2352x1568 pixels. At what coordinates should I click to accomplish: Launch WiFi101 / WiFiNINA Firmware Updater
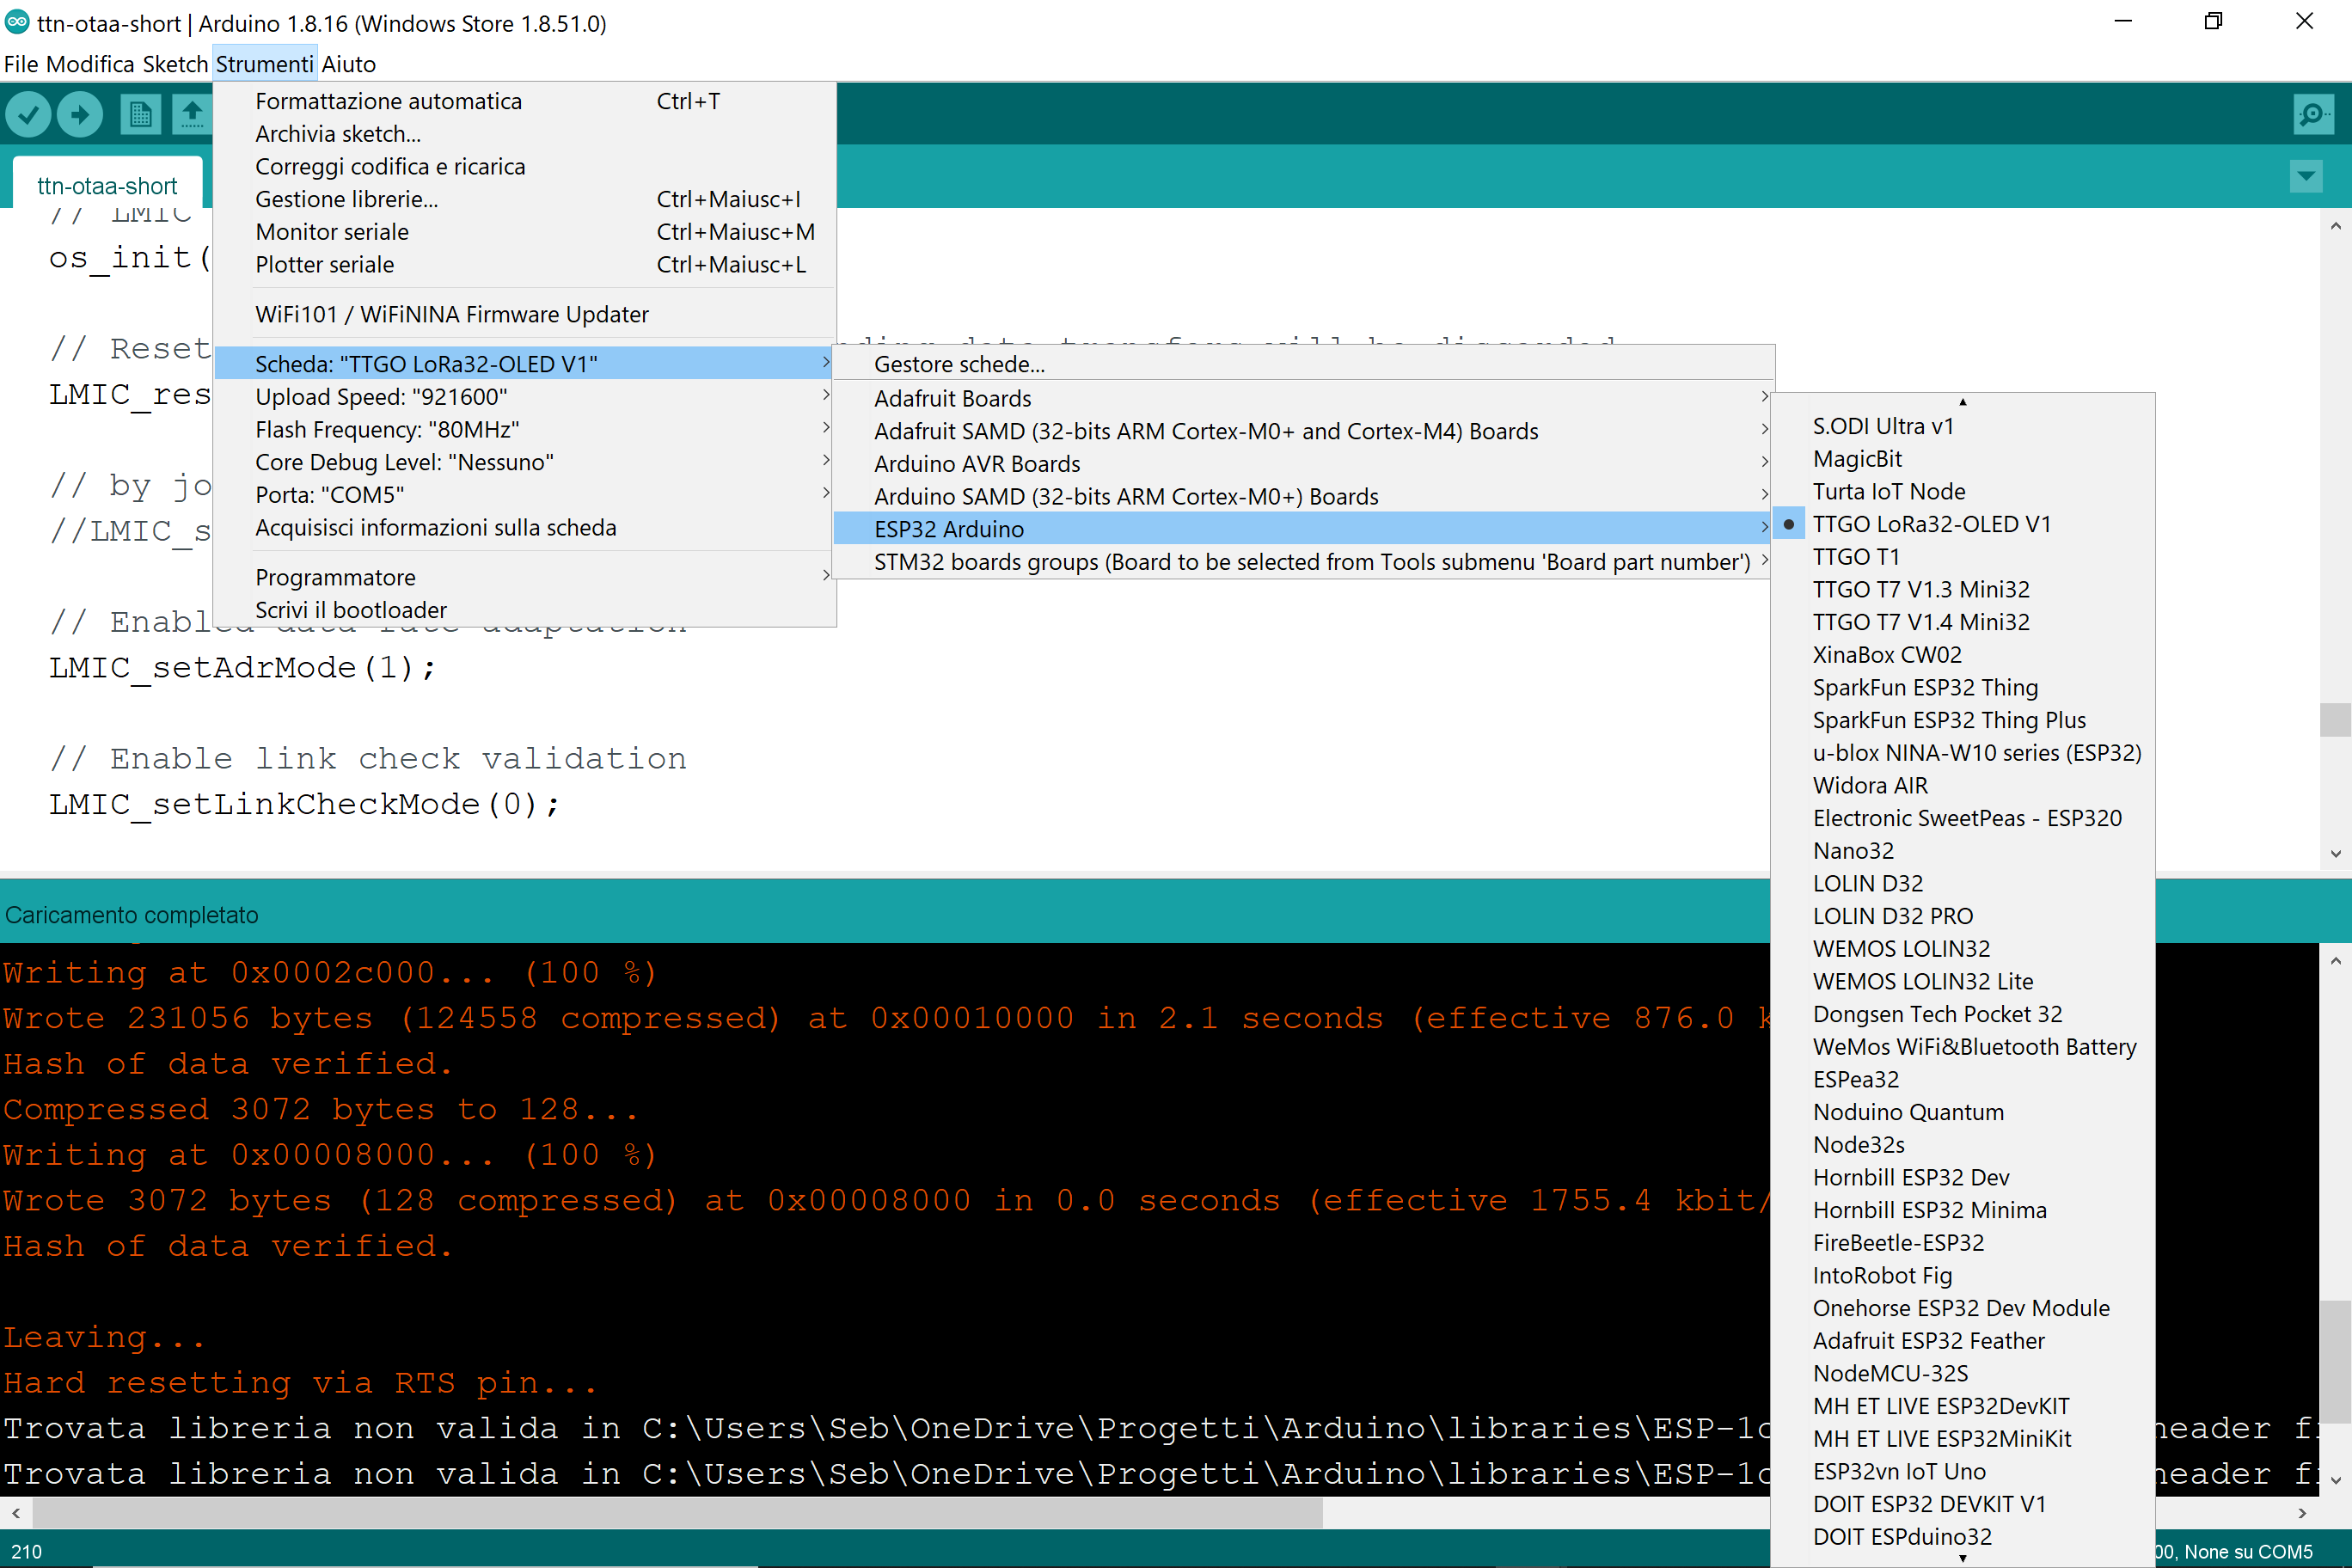[x=525, y=314]
